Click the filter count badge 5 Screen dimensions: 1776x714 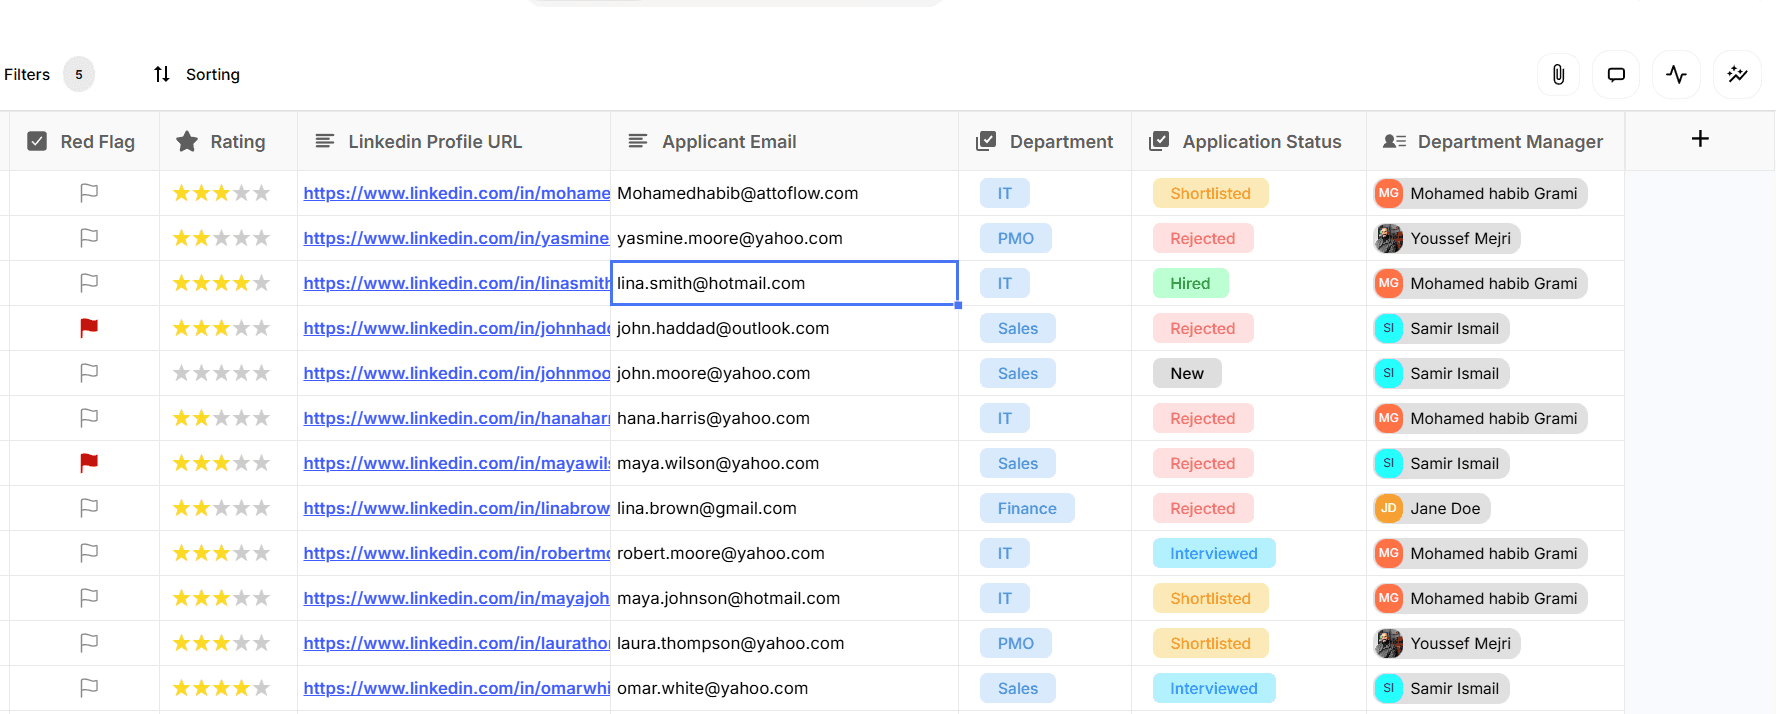(79, 74)
